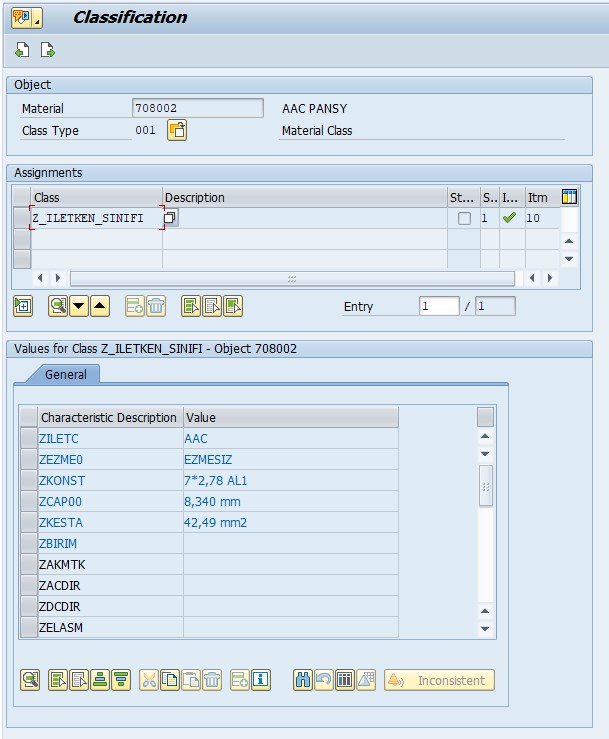This screenshot has width=609, height=739.
Task: Click the down-triangle button under Assignments table
Action: [79, 306]
